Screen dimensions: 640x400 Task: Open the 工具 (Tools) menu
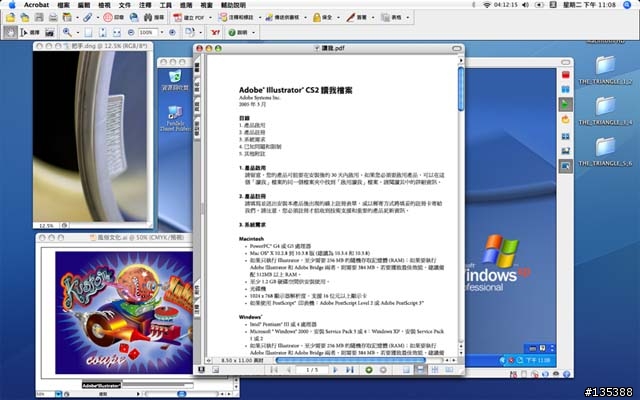[x=165, y=5]
